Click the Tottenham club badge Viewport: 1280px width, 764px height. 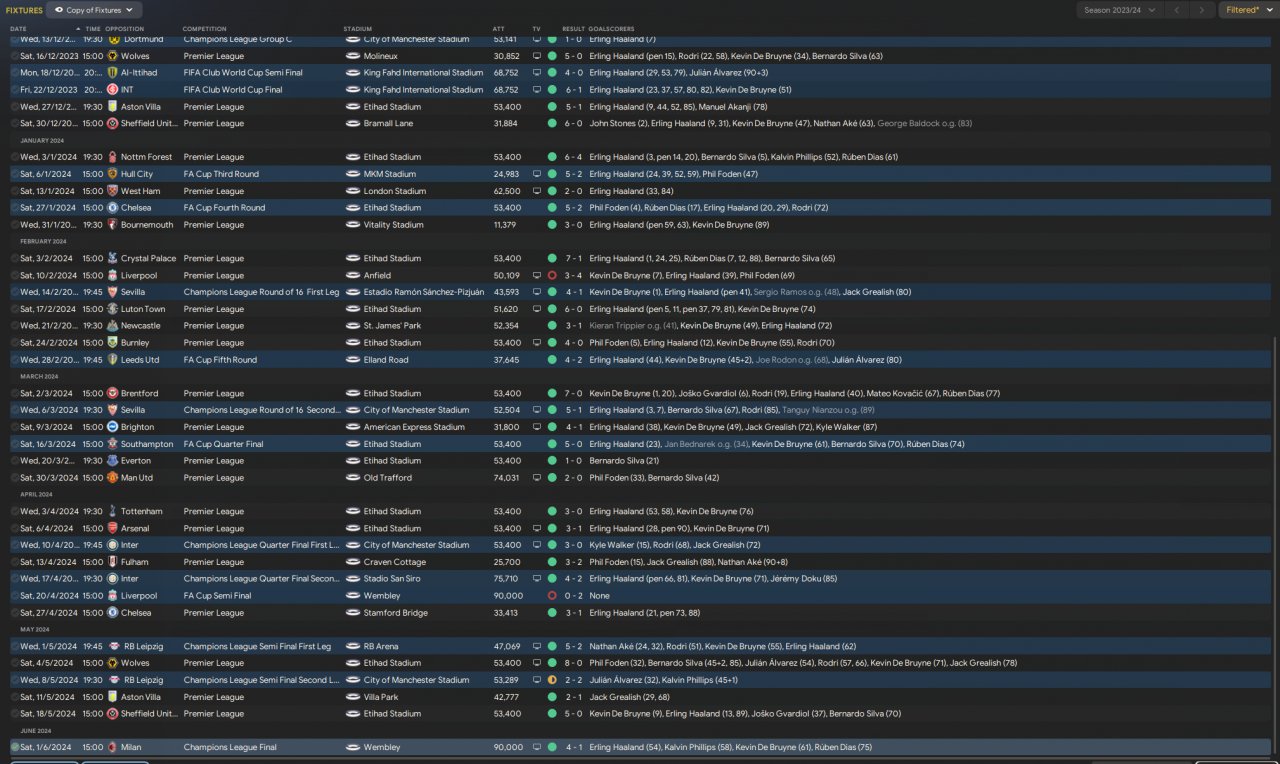tap(113, 511)
